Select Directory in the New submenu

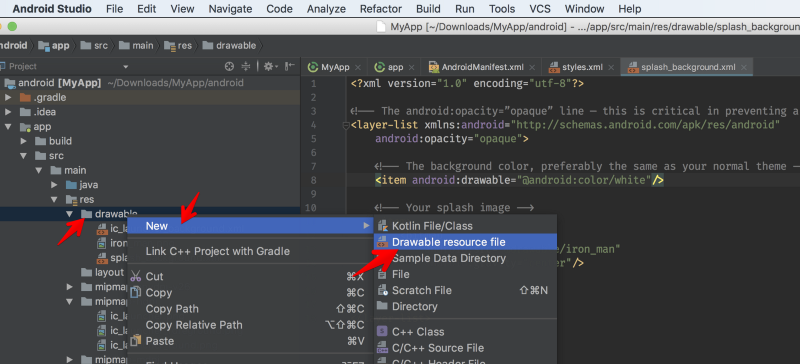[x=465, y=306]
